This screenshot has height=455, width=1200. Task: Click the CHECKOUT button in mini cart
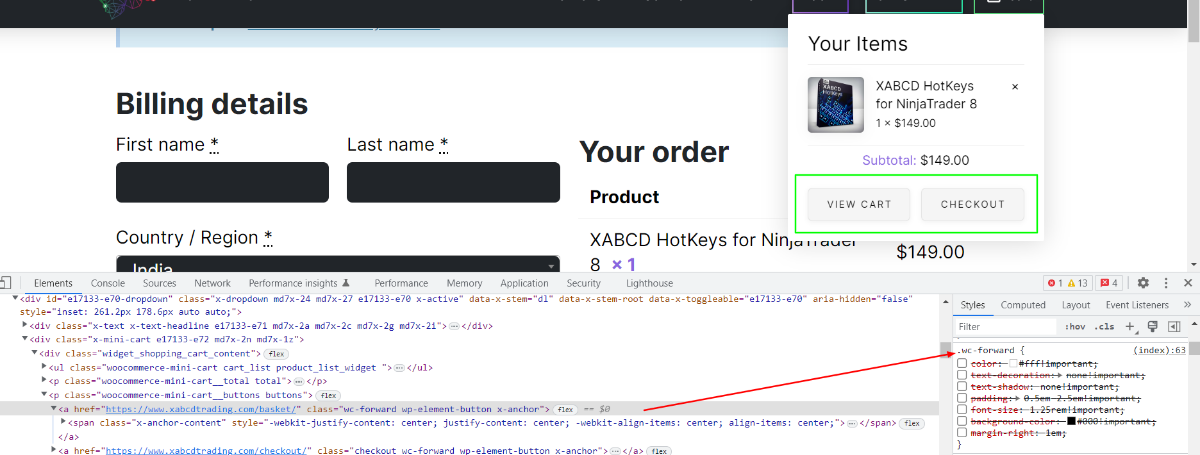click(x=973, y=204)
